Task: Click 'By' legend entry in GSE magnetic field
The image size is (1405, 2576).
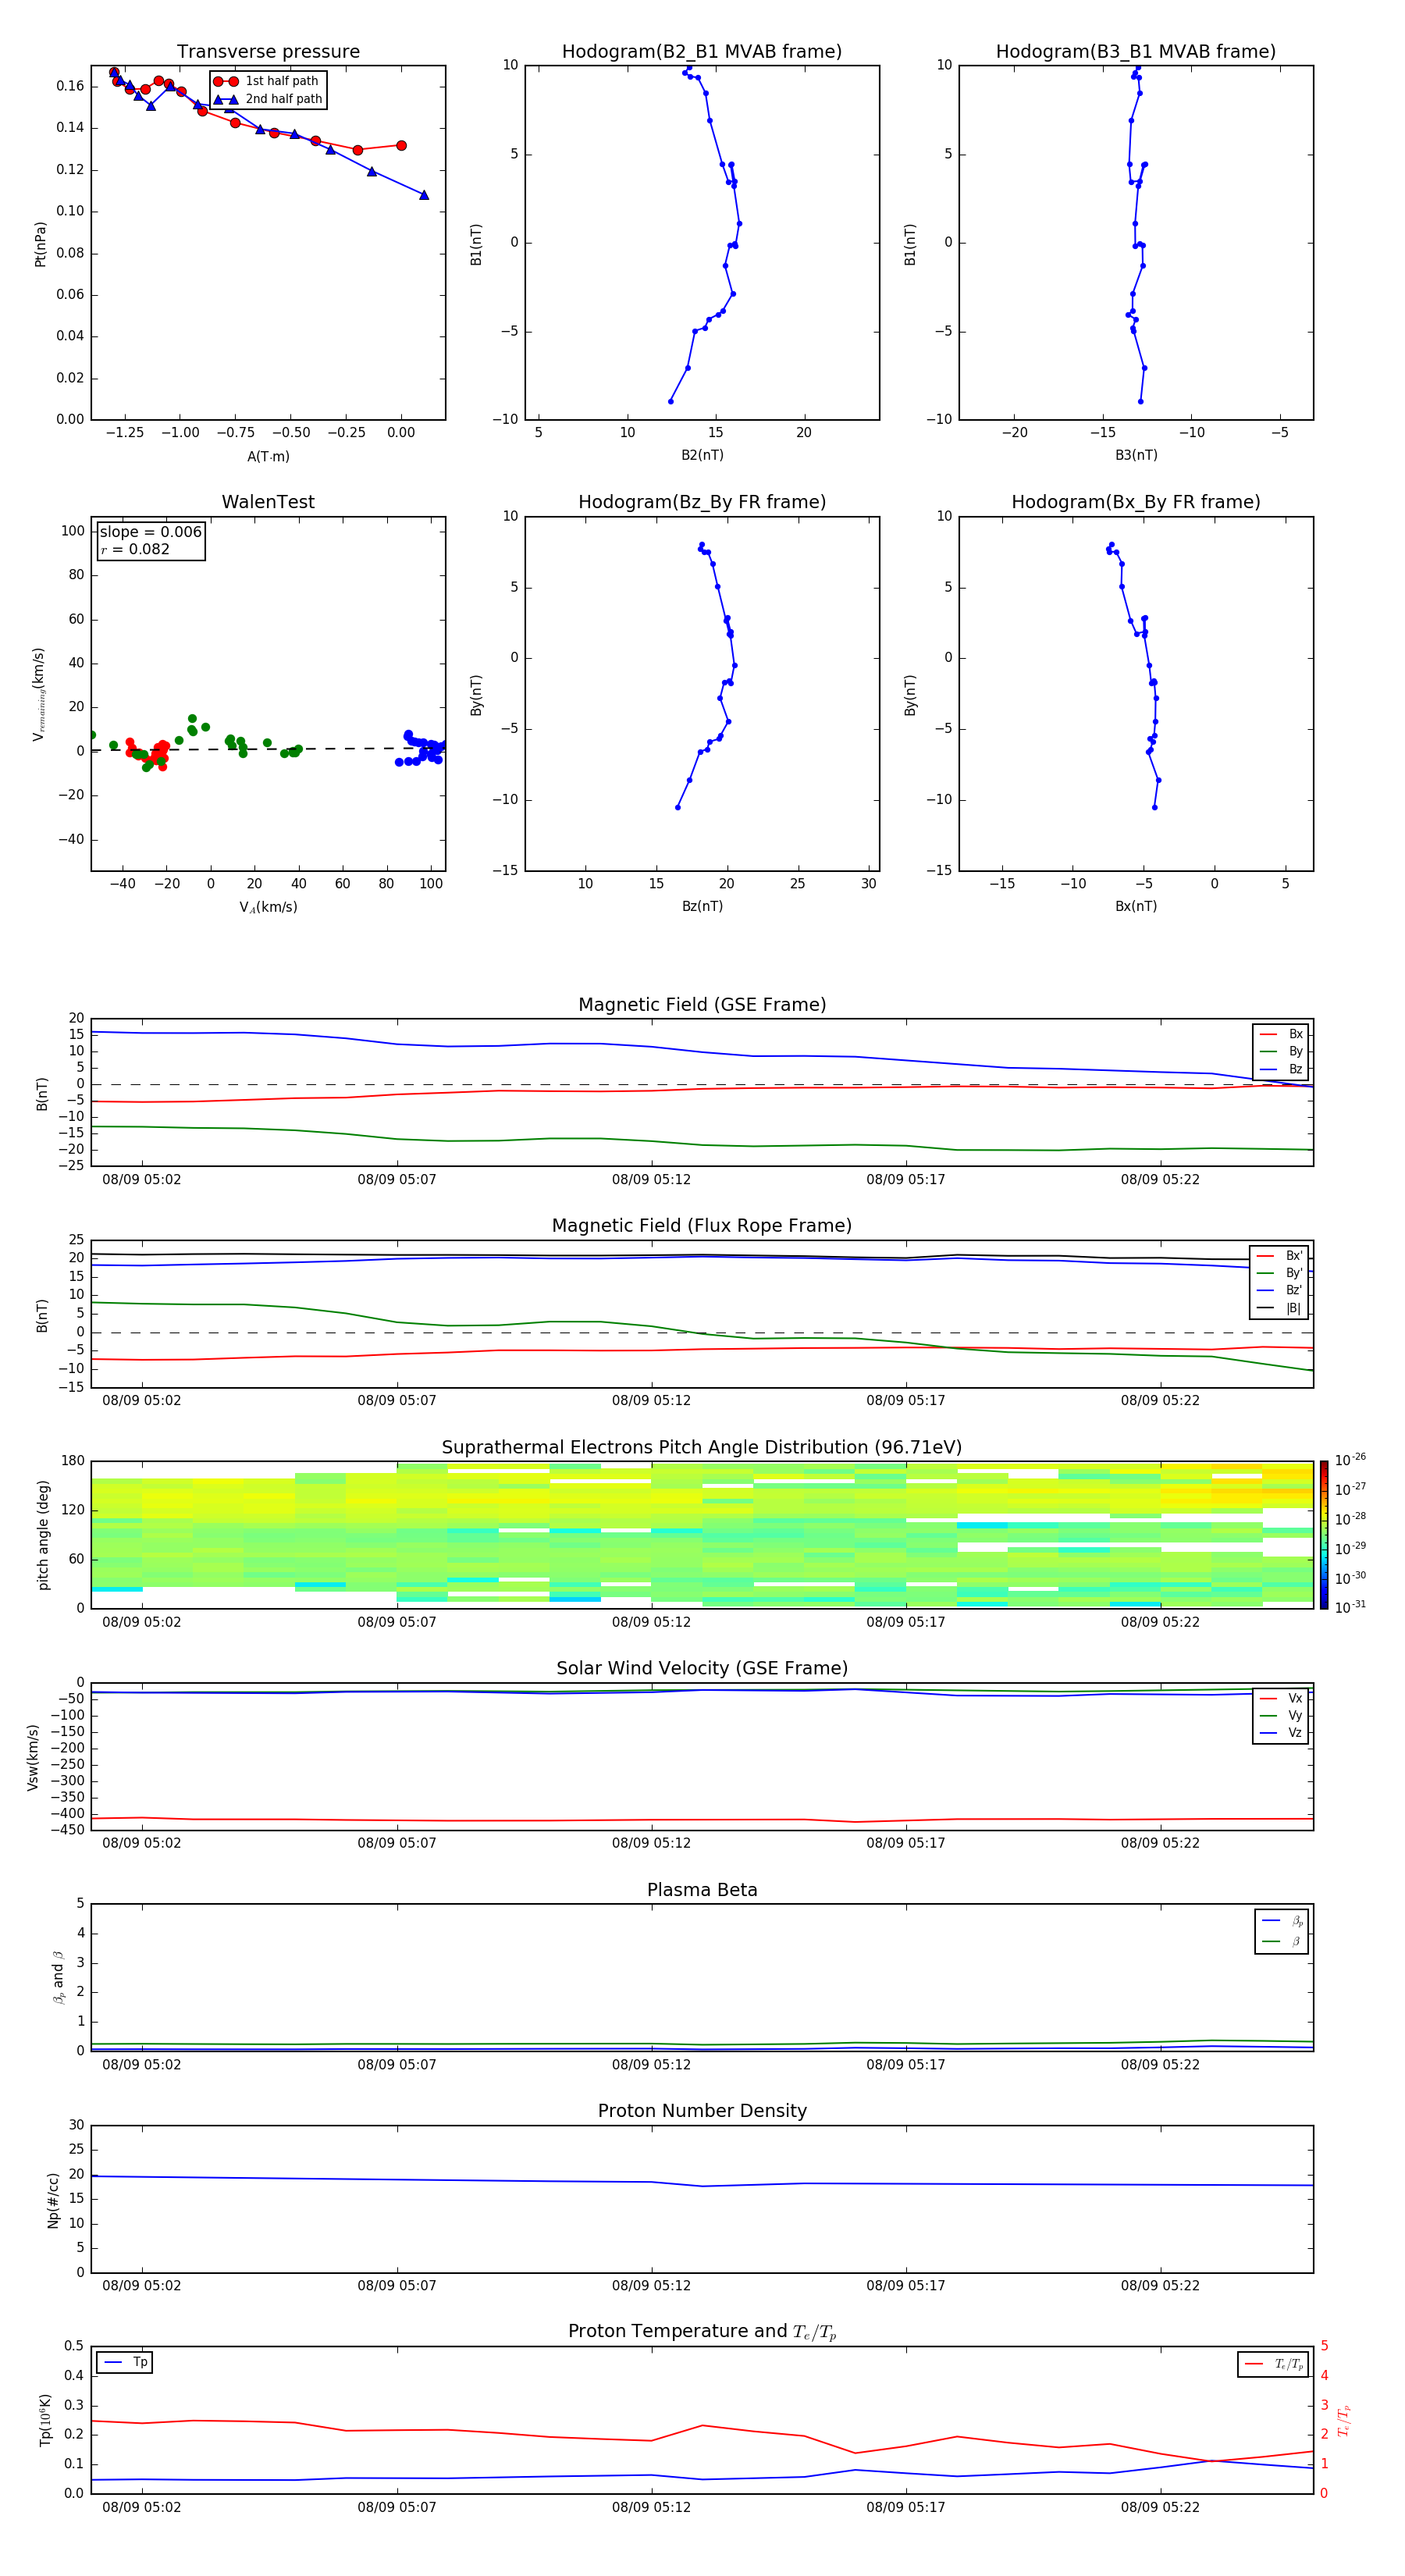Action: (x=1281, y=1052)
